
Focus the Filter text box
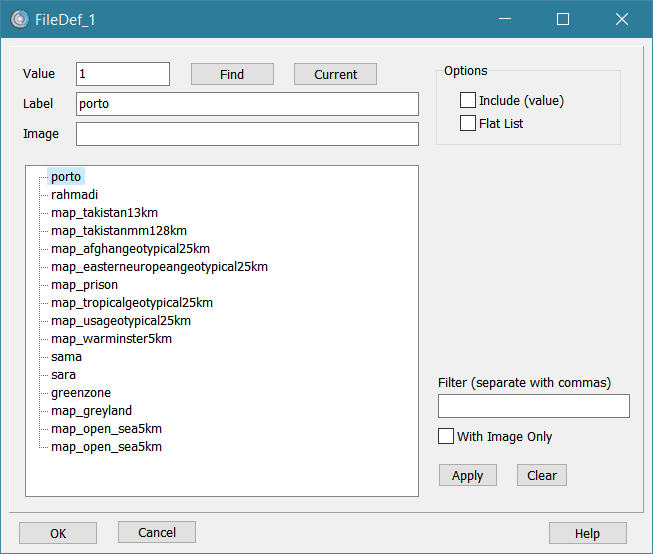(x=533, y=405)
